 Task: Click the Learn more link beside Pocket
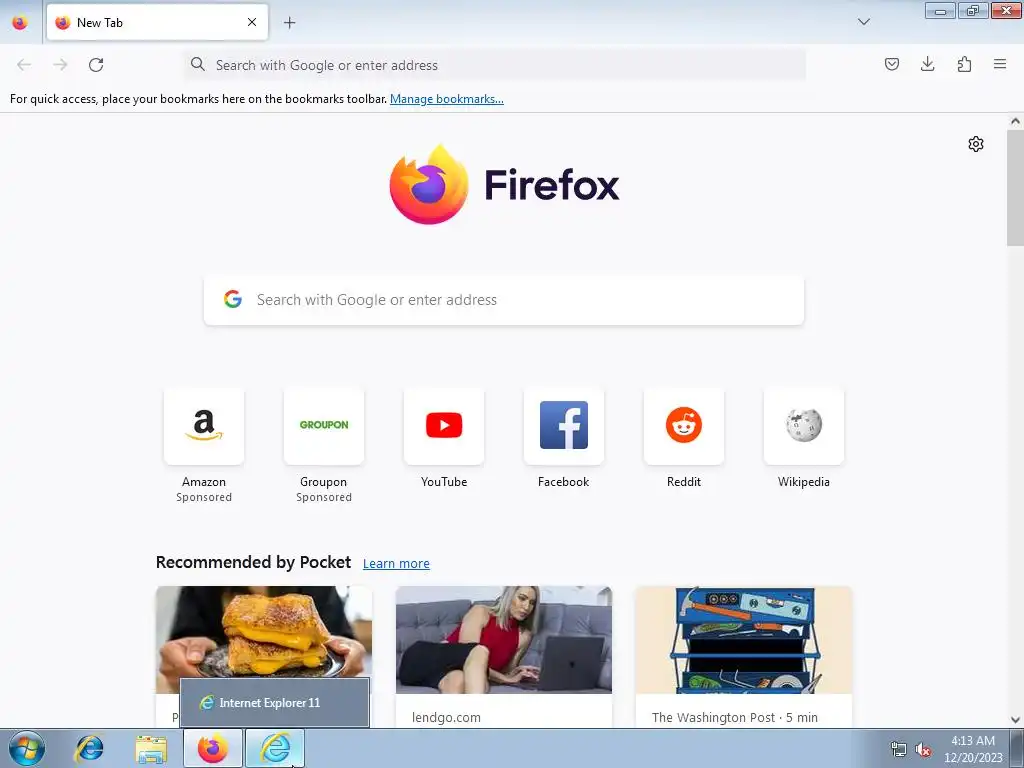pyautogui.click(x=396, y=564)
